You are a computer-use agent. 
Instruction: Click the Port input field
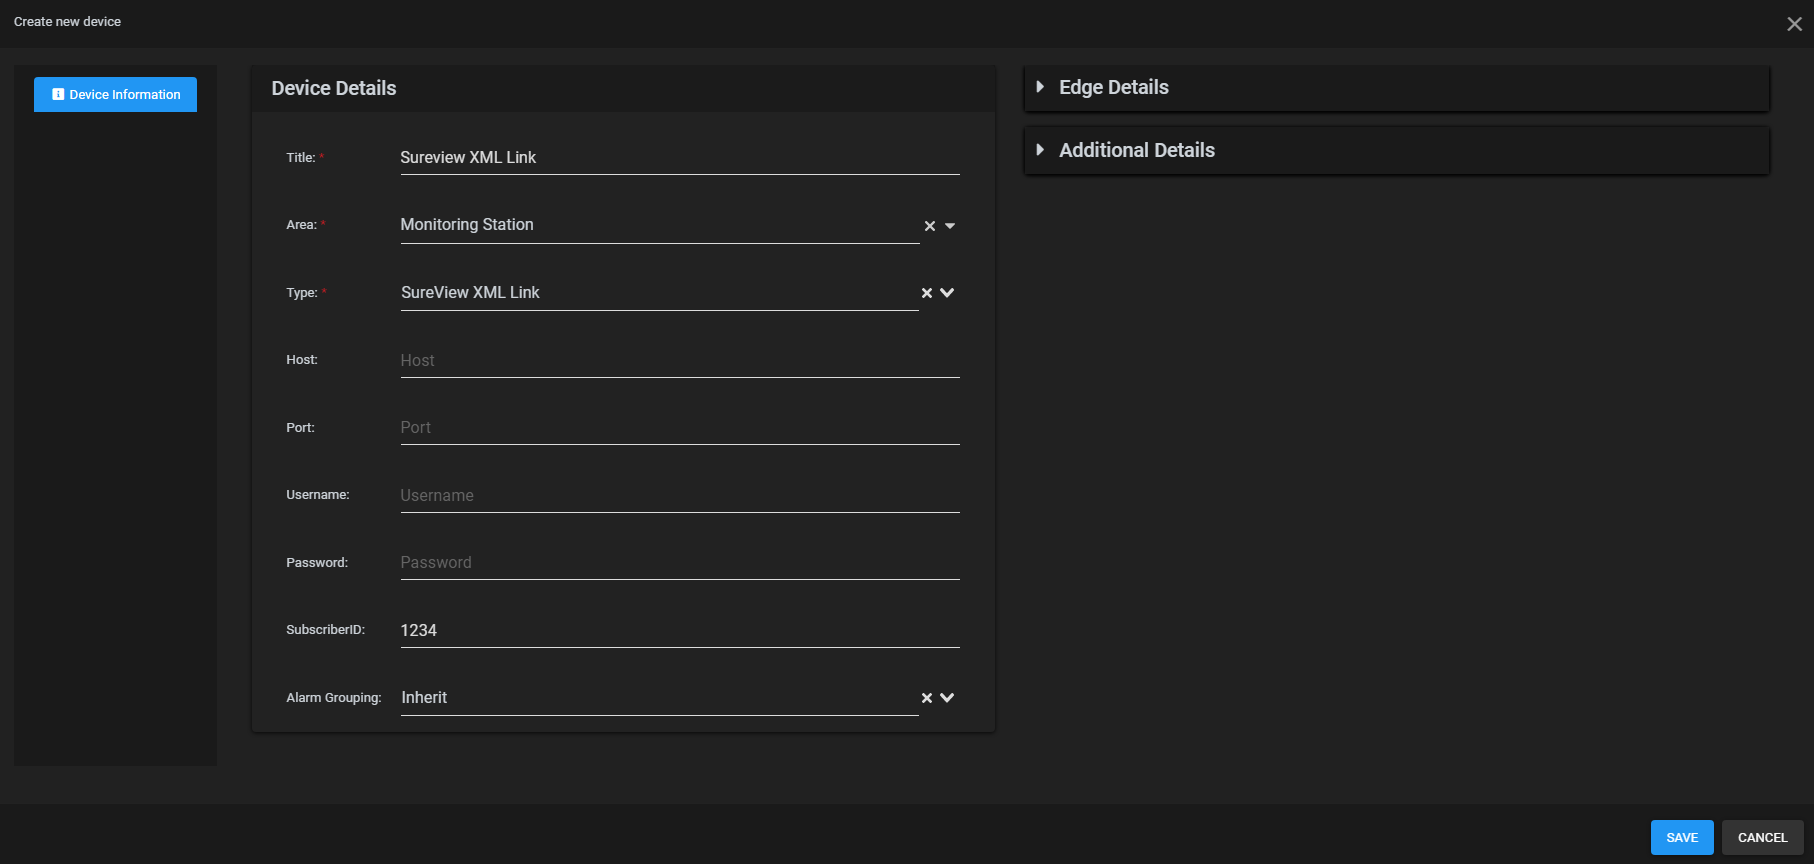pyautogui.click(x=679, y=428)
